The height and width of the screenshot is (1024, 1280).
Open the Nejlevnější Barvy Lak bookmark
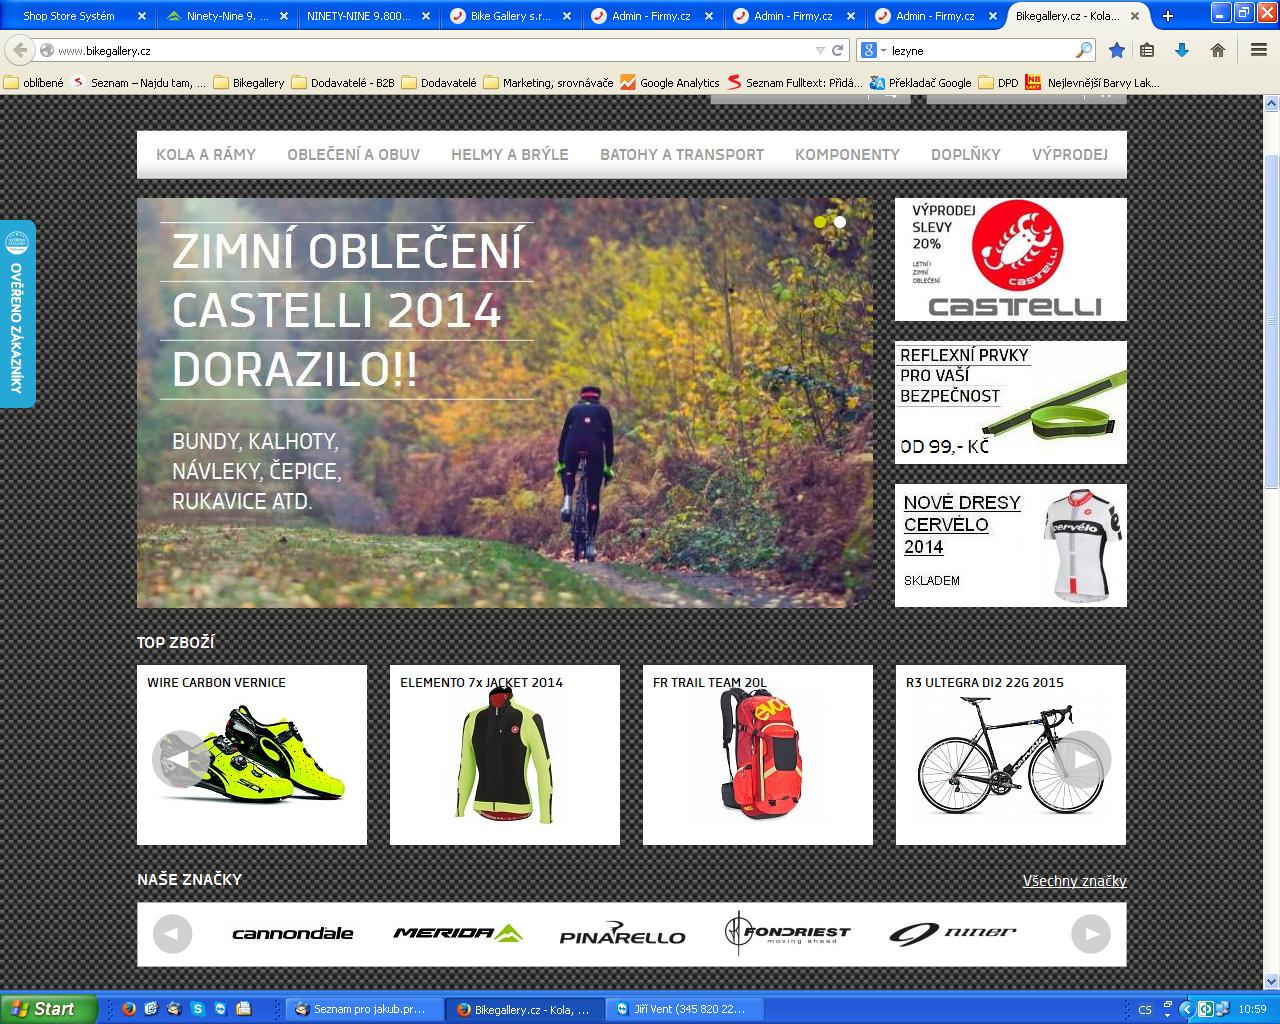[1093, 83]
